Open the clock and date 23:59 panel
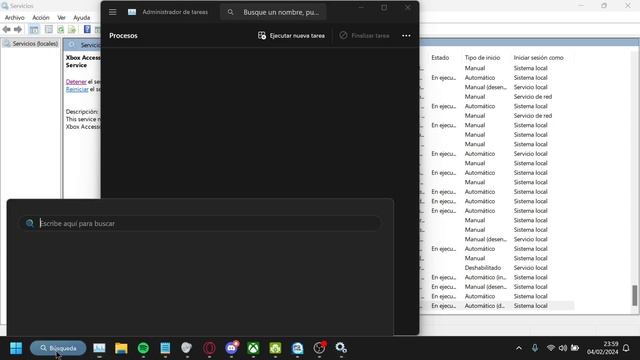This screenshot has width=640, height=360. (602, 348)
